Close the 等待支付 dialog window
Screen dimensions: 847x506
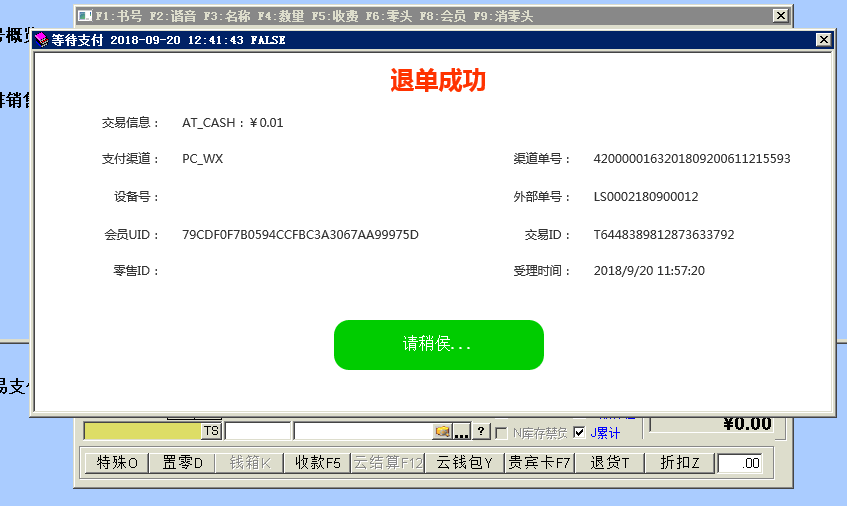click(823, 40)
